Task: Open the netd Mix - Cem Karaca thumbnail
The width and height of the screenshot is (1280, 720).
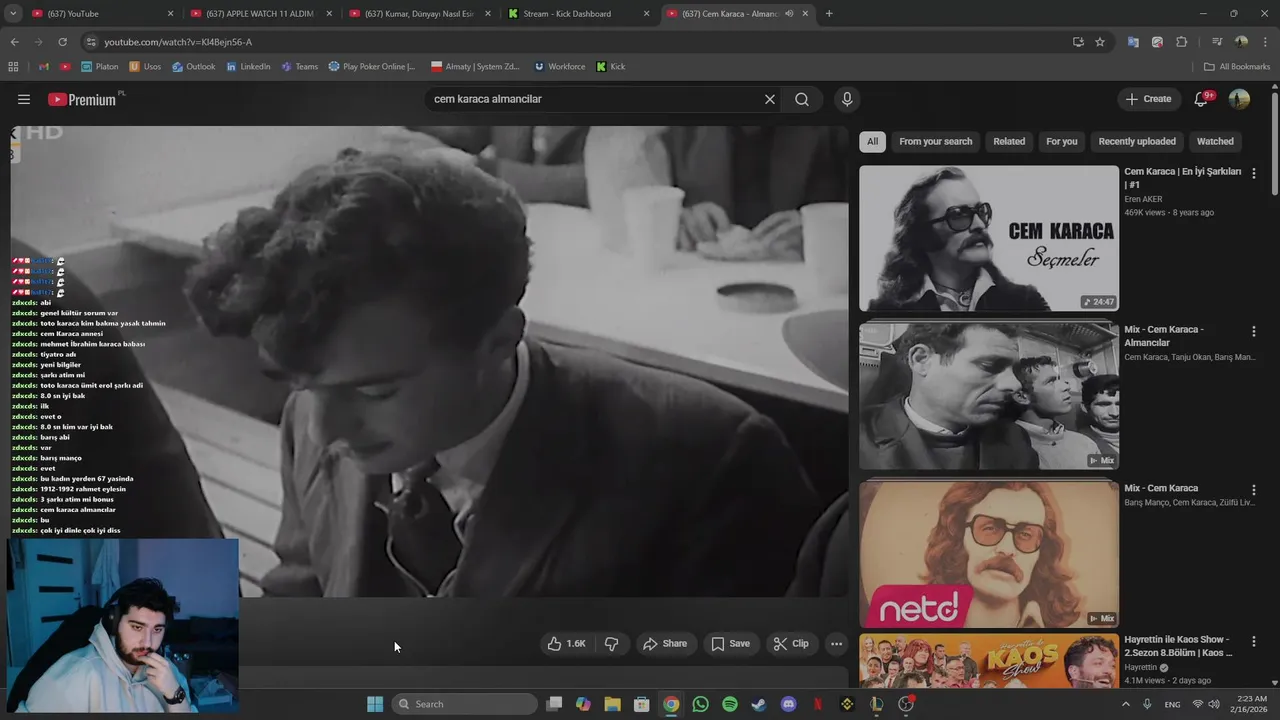Action: (989, 554)
